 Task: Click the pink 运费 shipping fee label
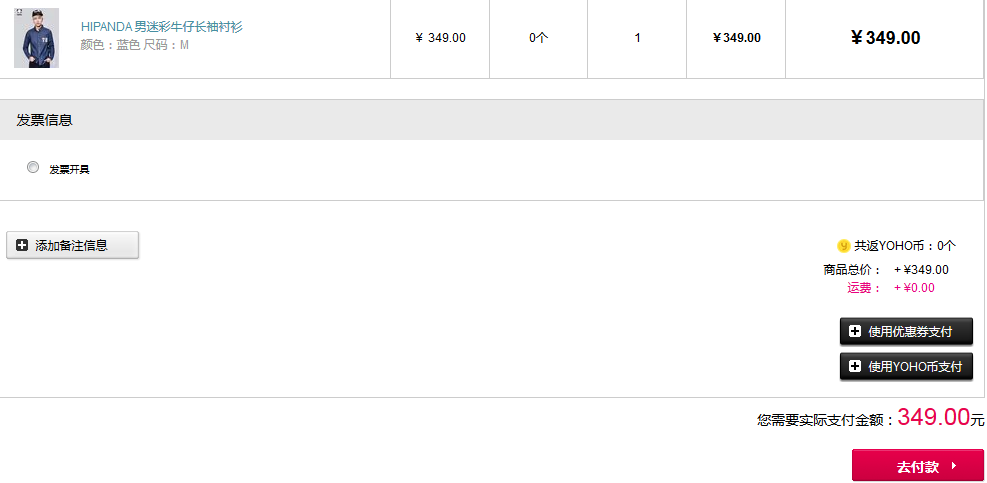(x=864, y=288)
